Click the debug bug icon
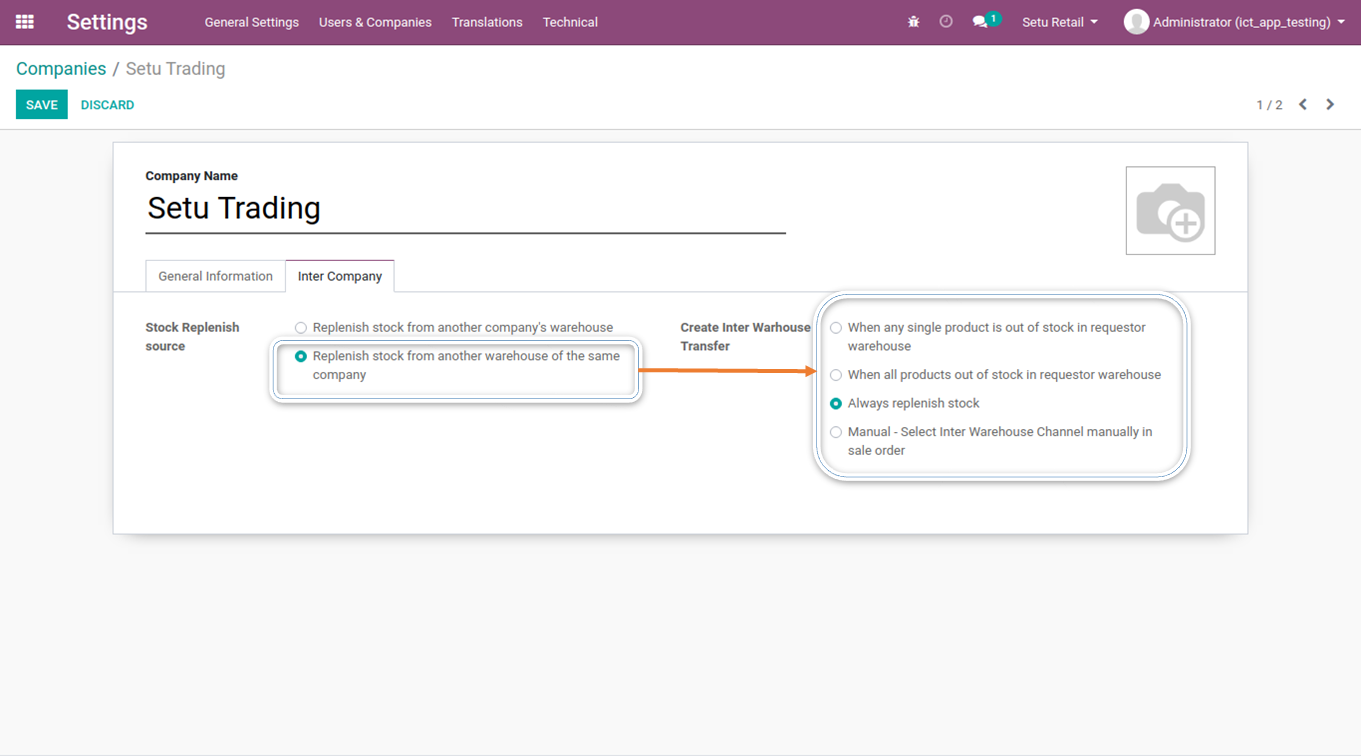The image size is (1361, 756). tap(913, 22)
